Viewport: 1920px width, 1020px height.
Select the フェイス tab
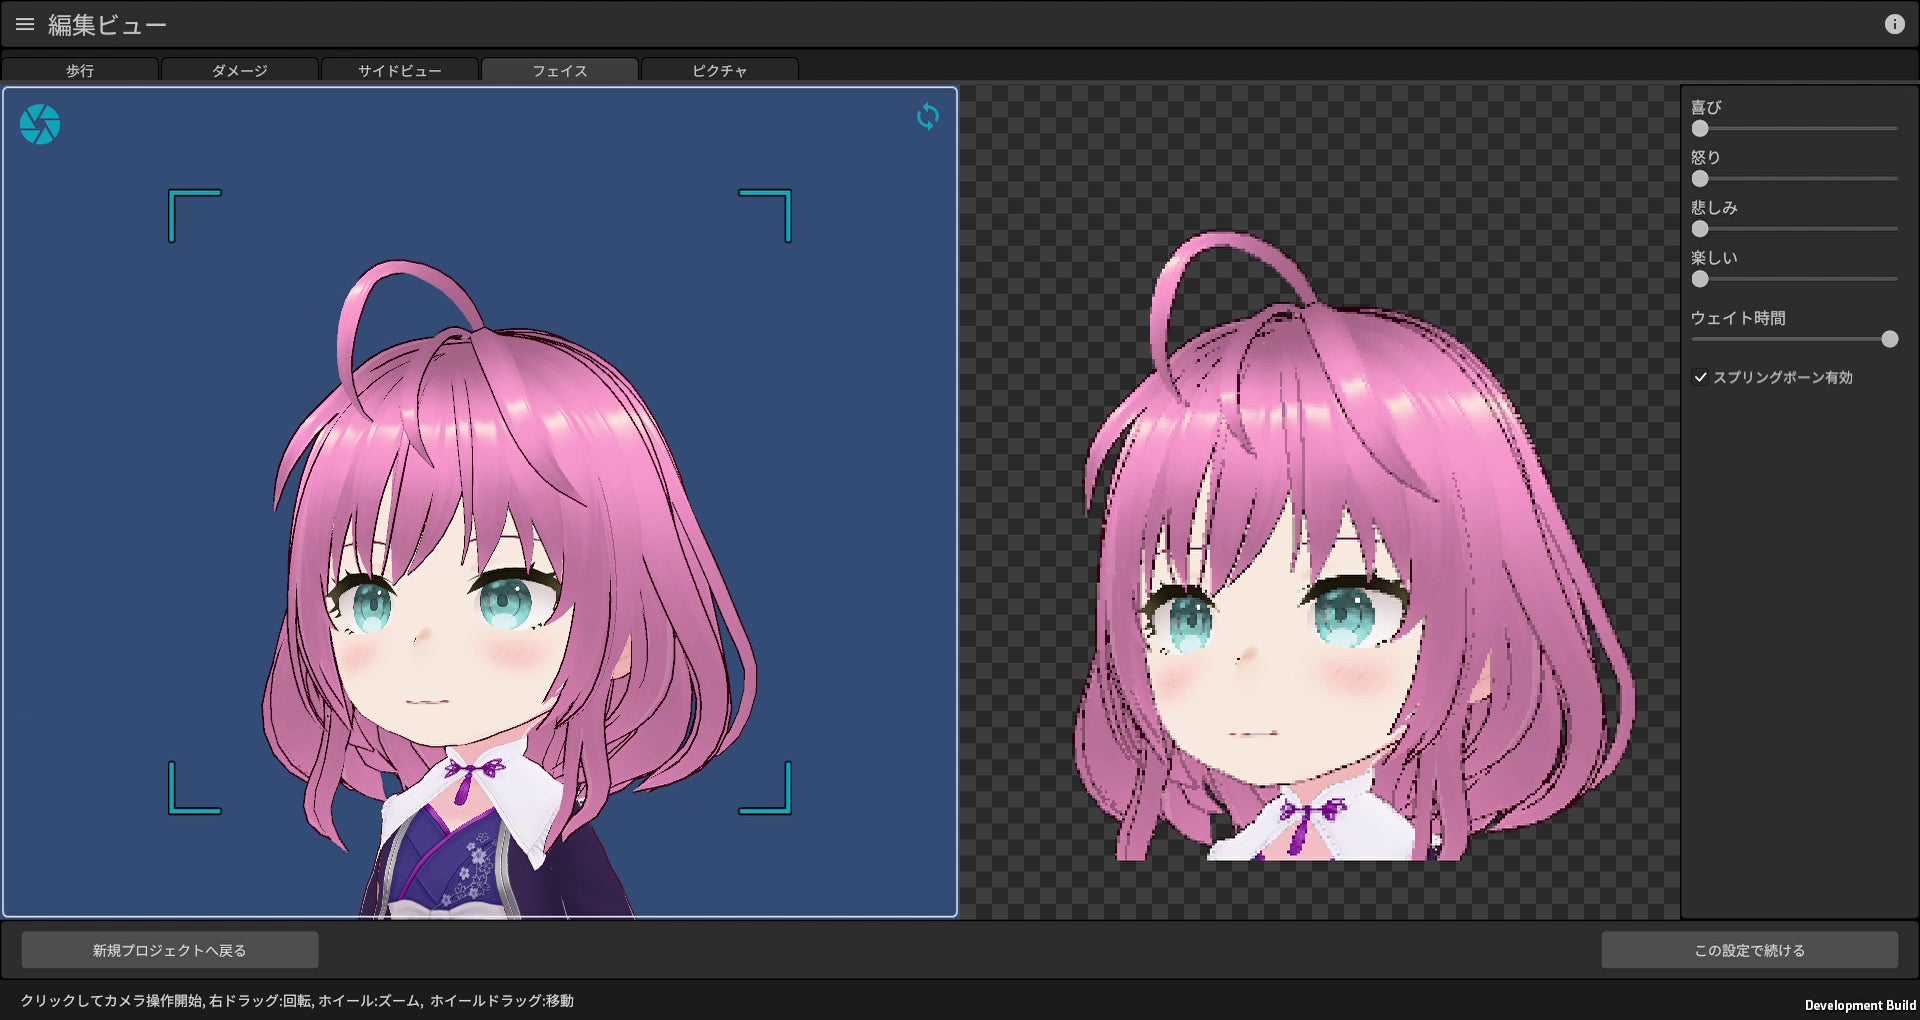(x=560, y=70)
